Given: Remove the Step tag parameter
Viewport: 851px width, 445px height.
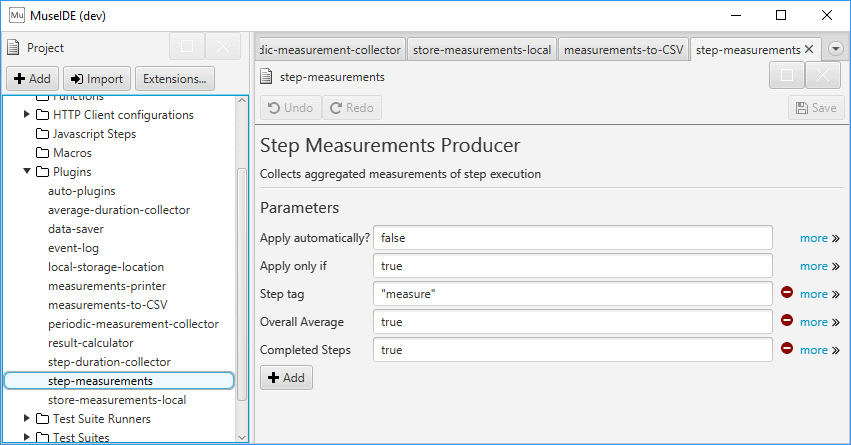Looking at the screenshot, I should pos(787,294).
